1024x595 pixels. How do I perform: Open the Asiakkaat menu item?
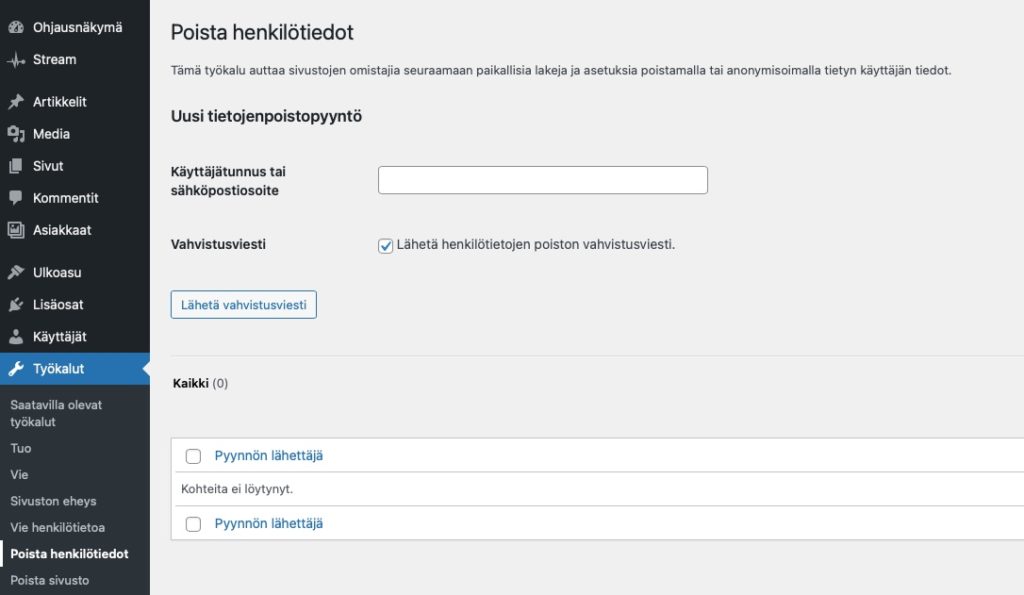(x=61, y=230)
